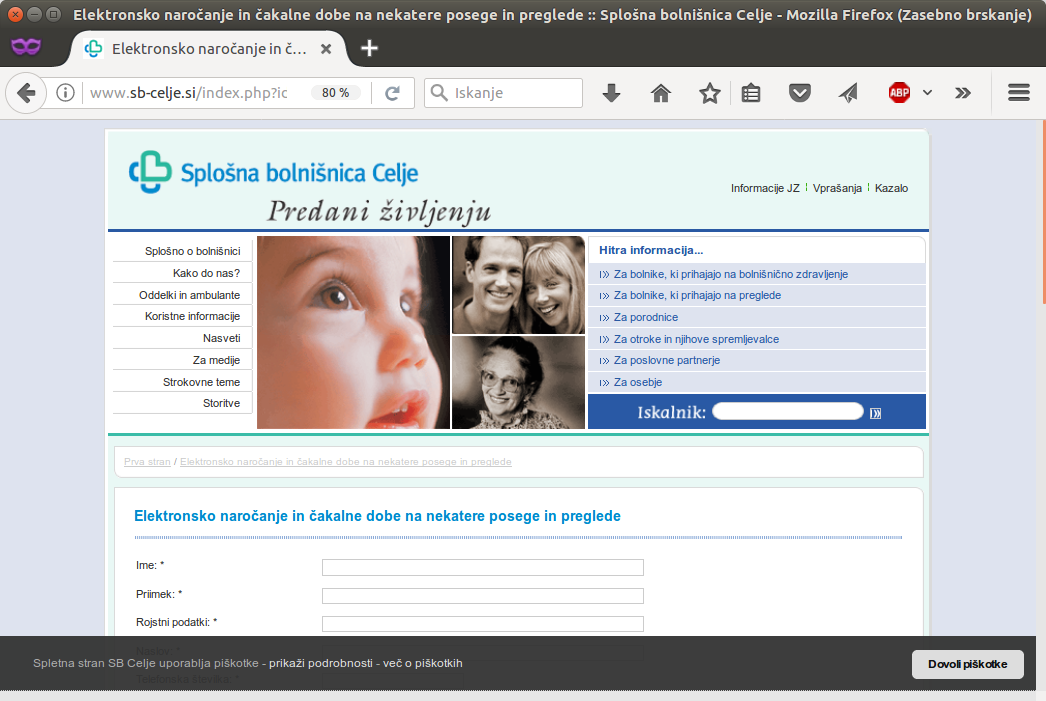The width and height of the screenshot is (1046, 701).
Task: Save page to Pocket icon
Action: point(799,93)
